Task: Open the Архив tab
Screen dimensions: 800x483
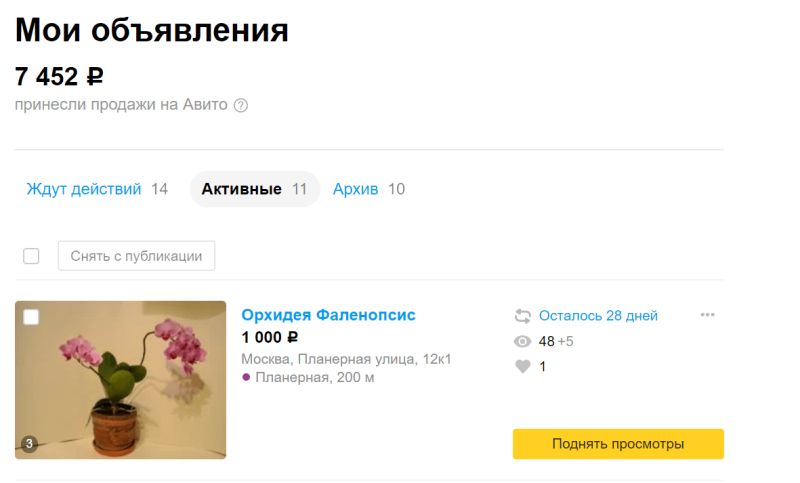Action: pos(368,189)
